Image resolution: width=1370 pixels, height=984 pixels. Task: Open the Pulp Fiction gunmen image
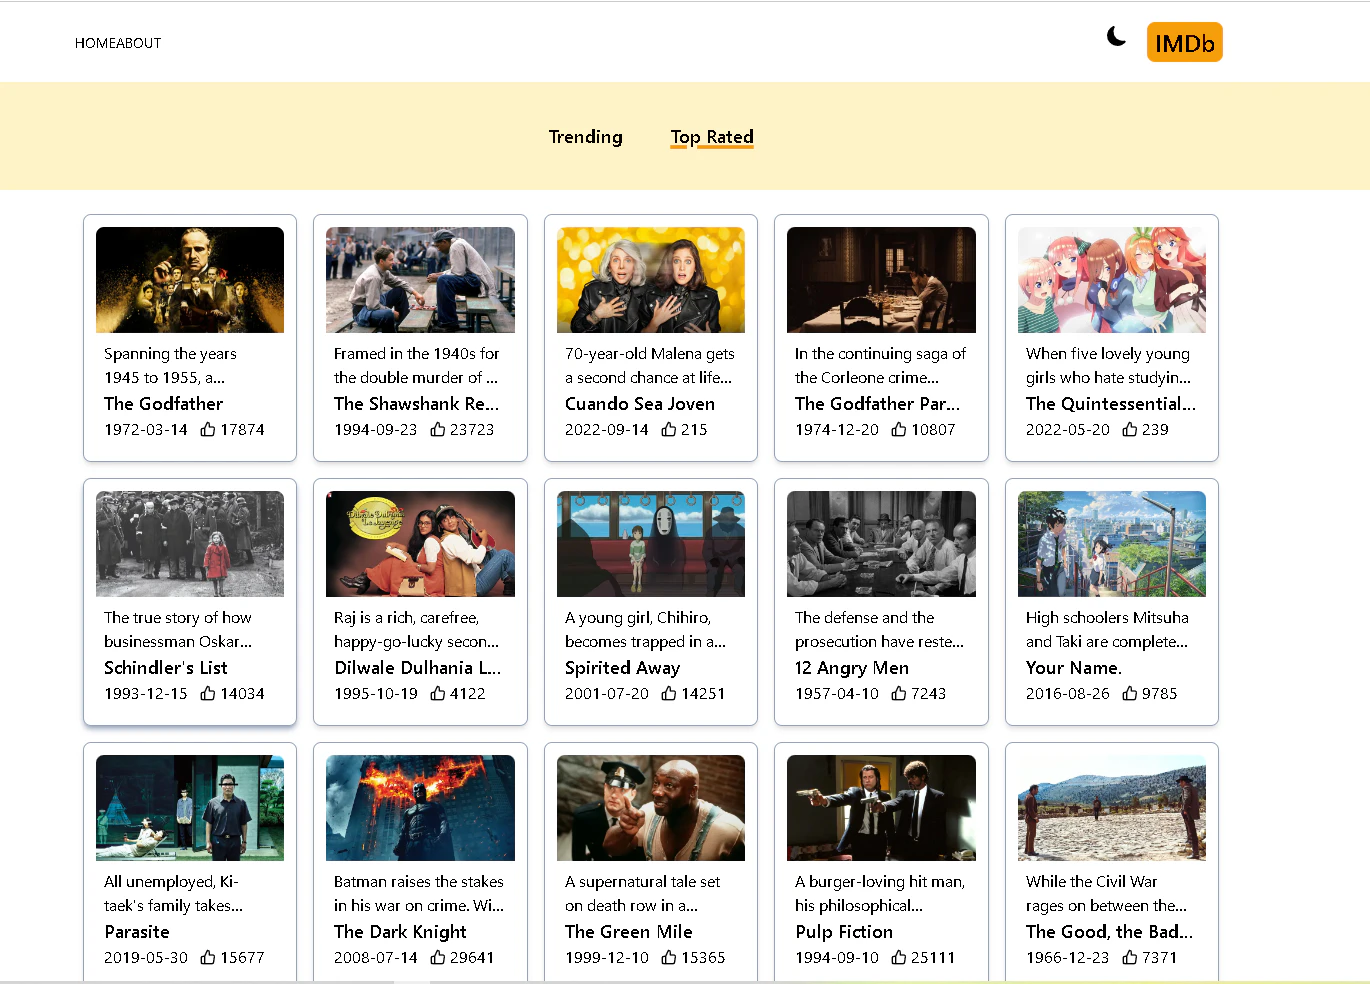point(881,808)
